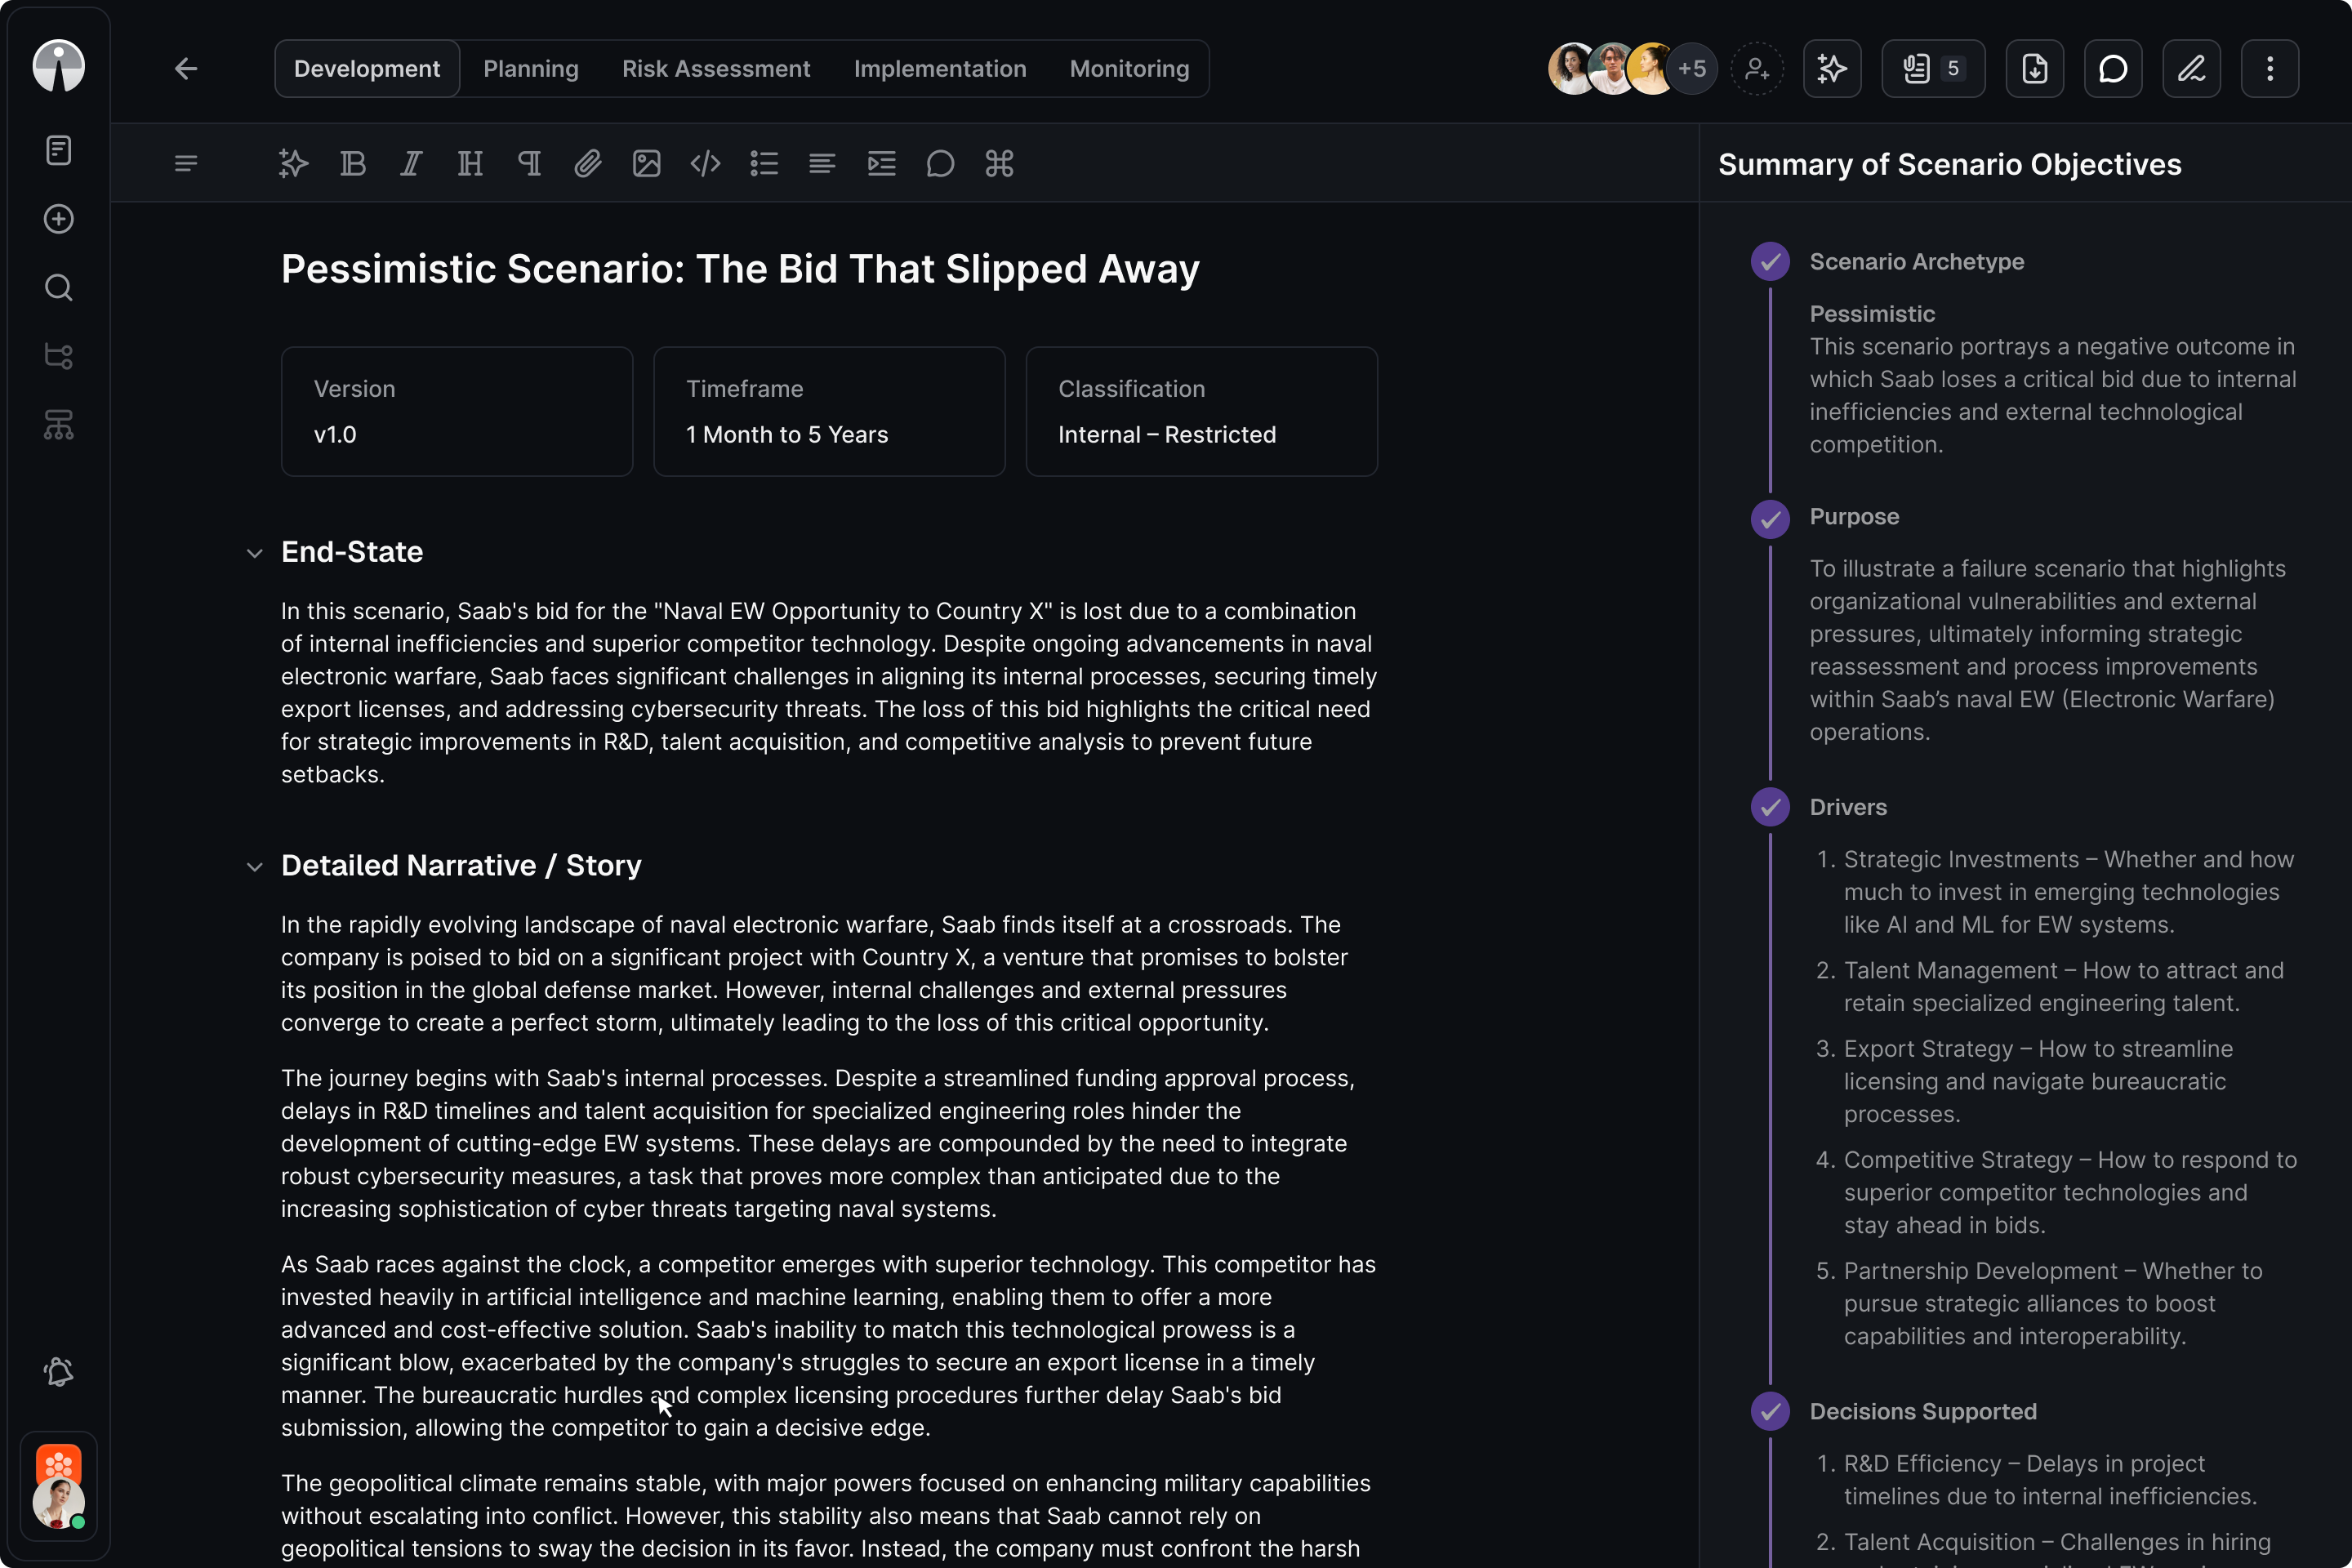Open the search icon in sidebar
This screenshot has height=1568, width=2352.
pyautogui.click(x=59, y=288)
